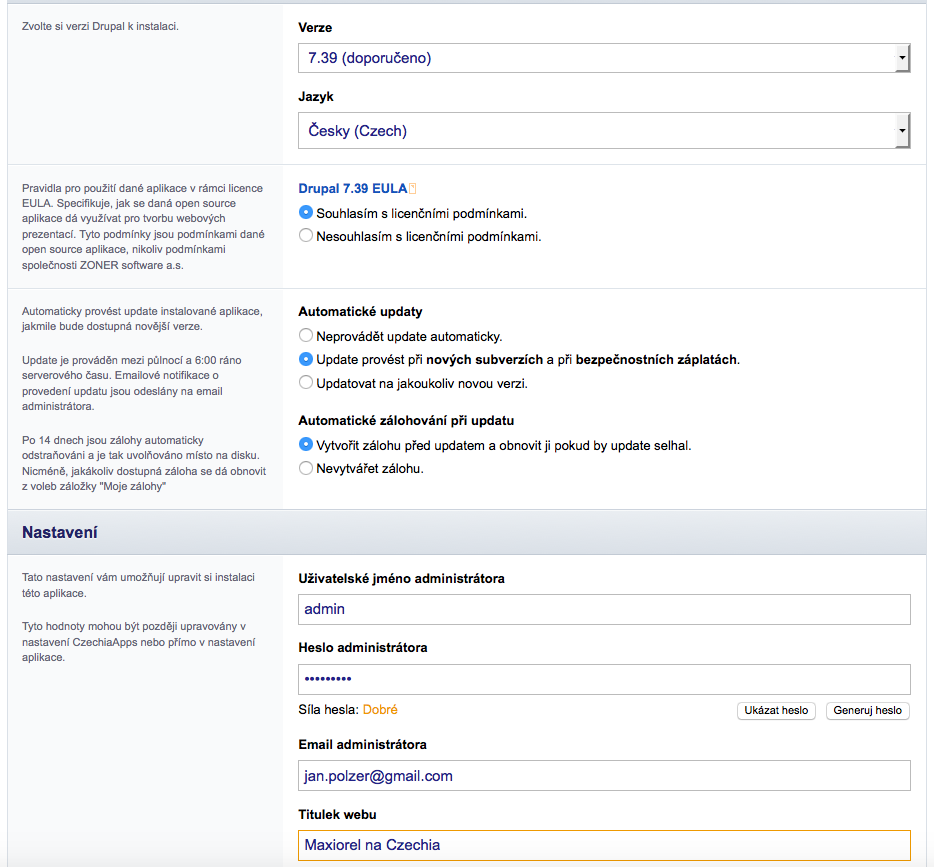Click the 'Titulek webu' site title field
This screenshot has height=867, width=934.
click(604, 845)
